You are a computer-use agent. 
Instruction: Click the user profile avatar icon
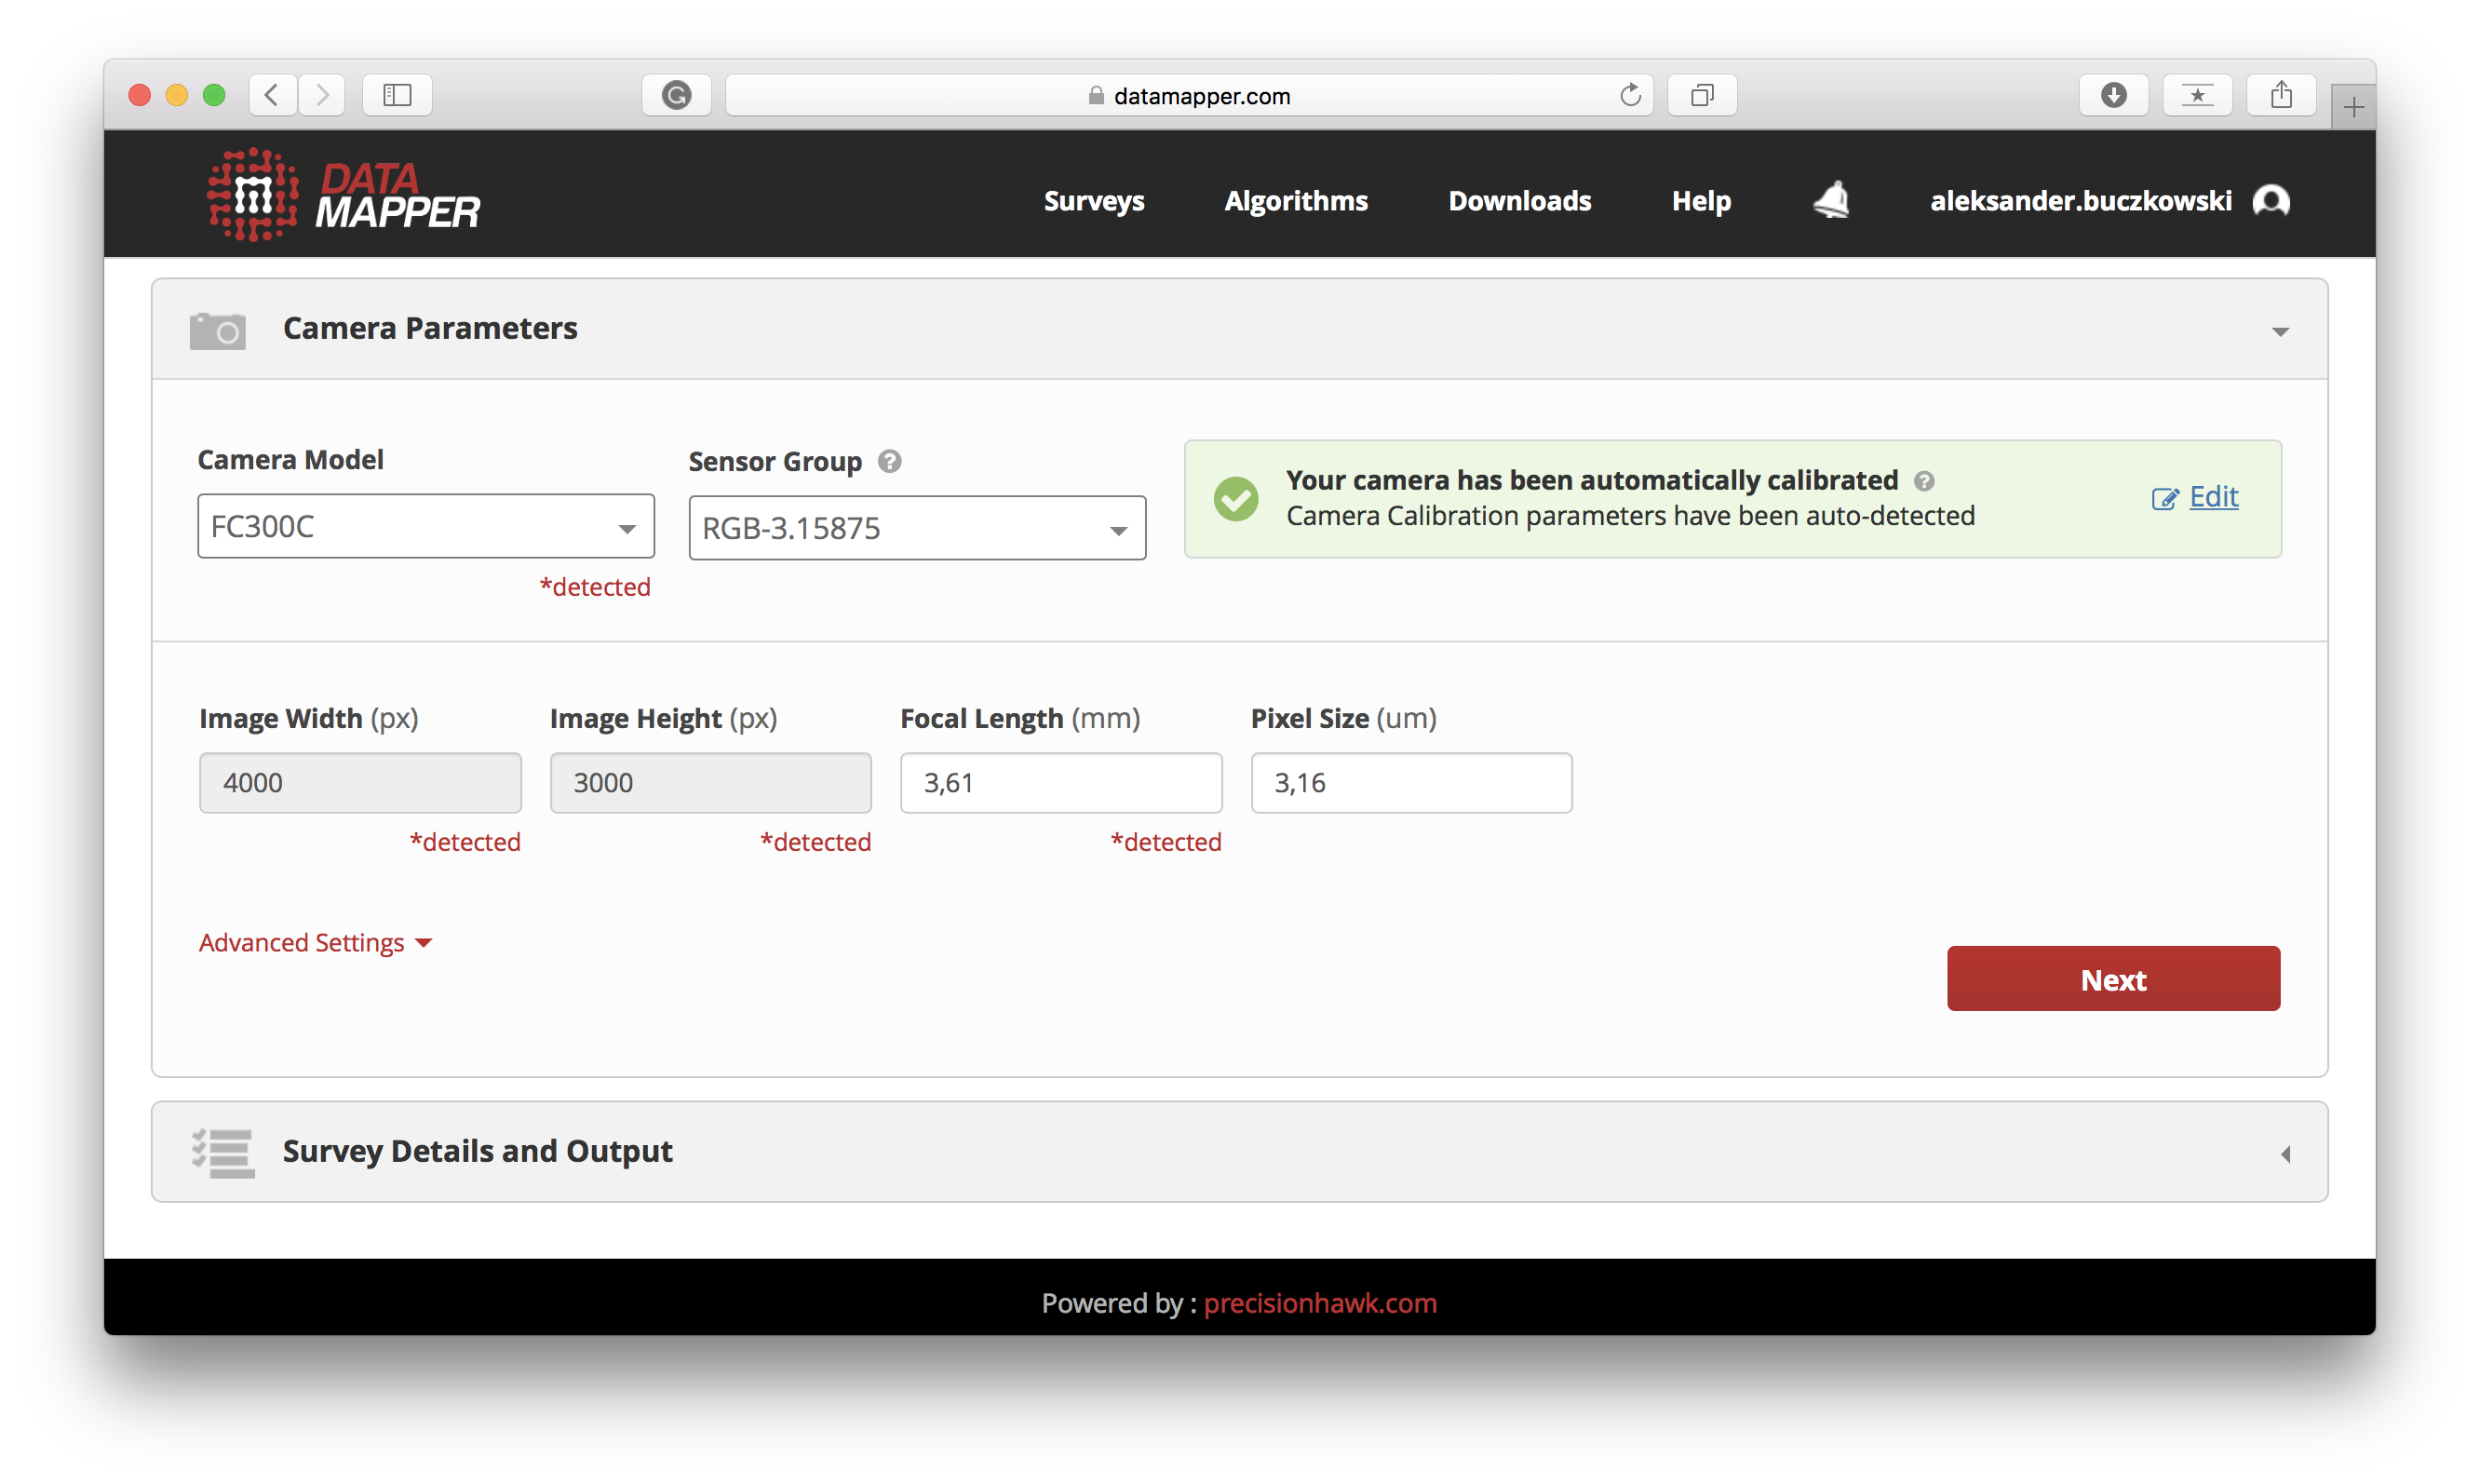[2271, 201]
